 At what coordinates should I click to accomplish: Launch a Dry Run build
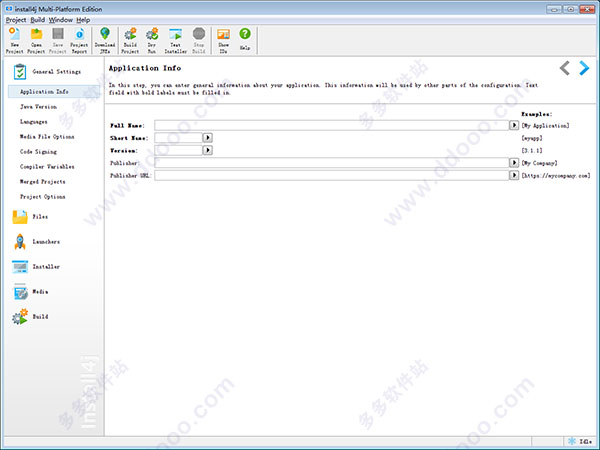click(152, 40)
